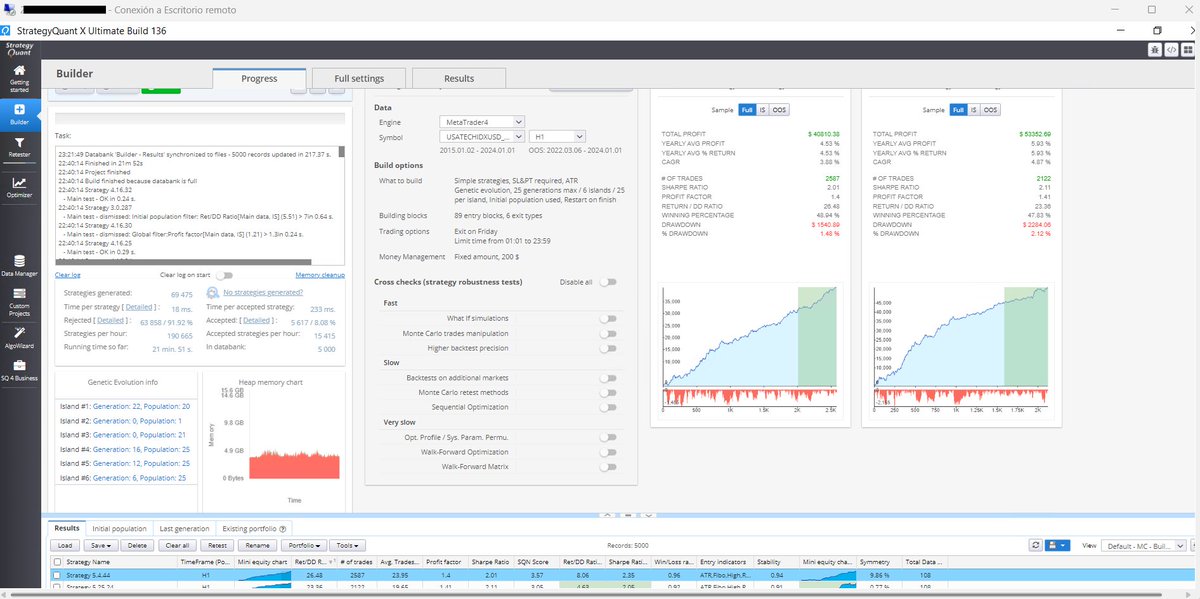Enable Monte Carlo retest methods toggle

tap(607, 393)
